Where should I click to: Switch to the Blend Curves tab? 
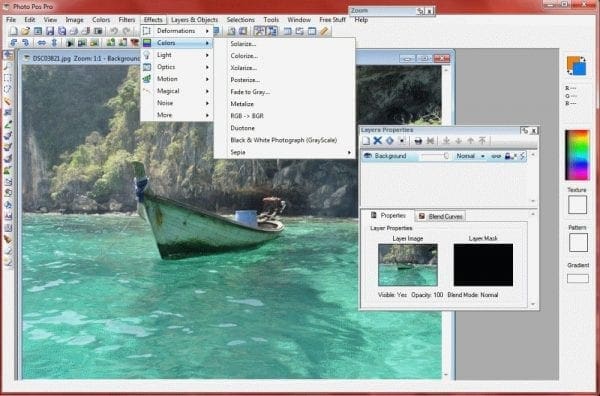coord(441,216)
